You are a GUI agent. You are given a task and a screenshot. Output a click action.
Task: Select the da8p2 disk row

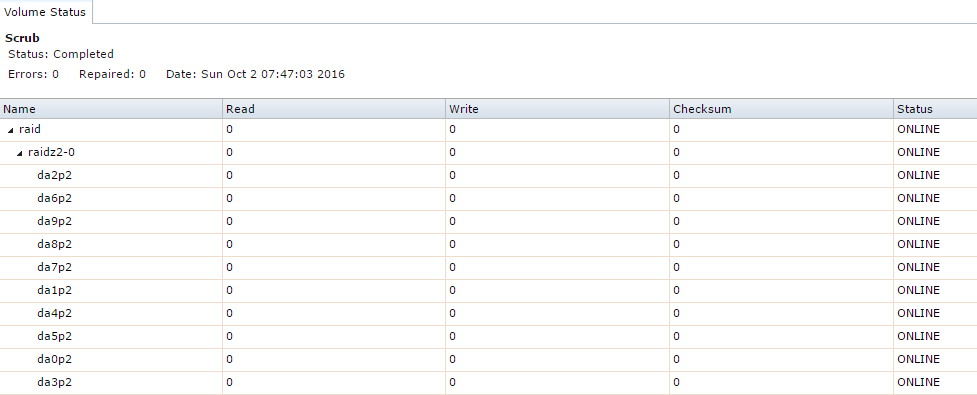tap(488, 244)
